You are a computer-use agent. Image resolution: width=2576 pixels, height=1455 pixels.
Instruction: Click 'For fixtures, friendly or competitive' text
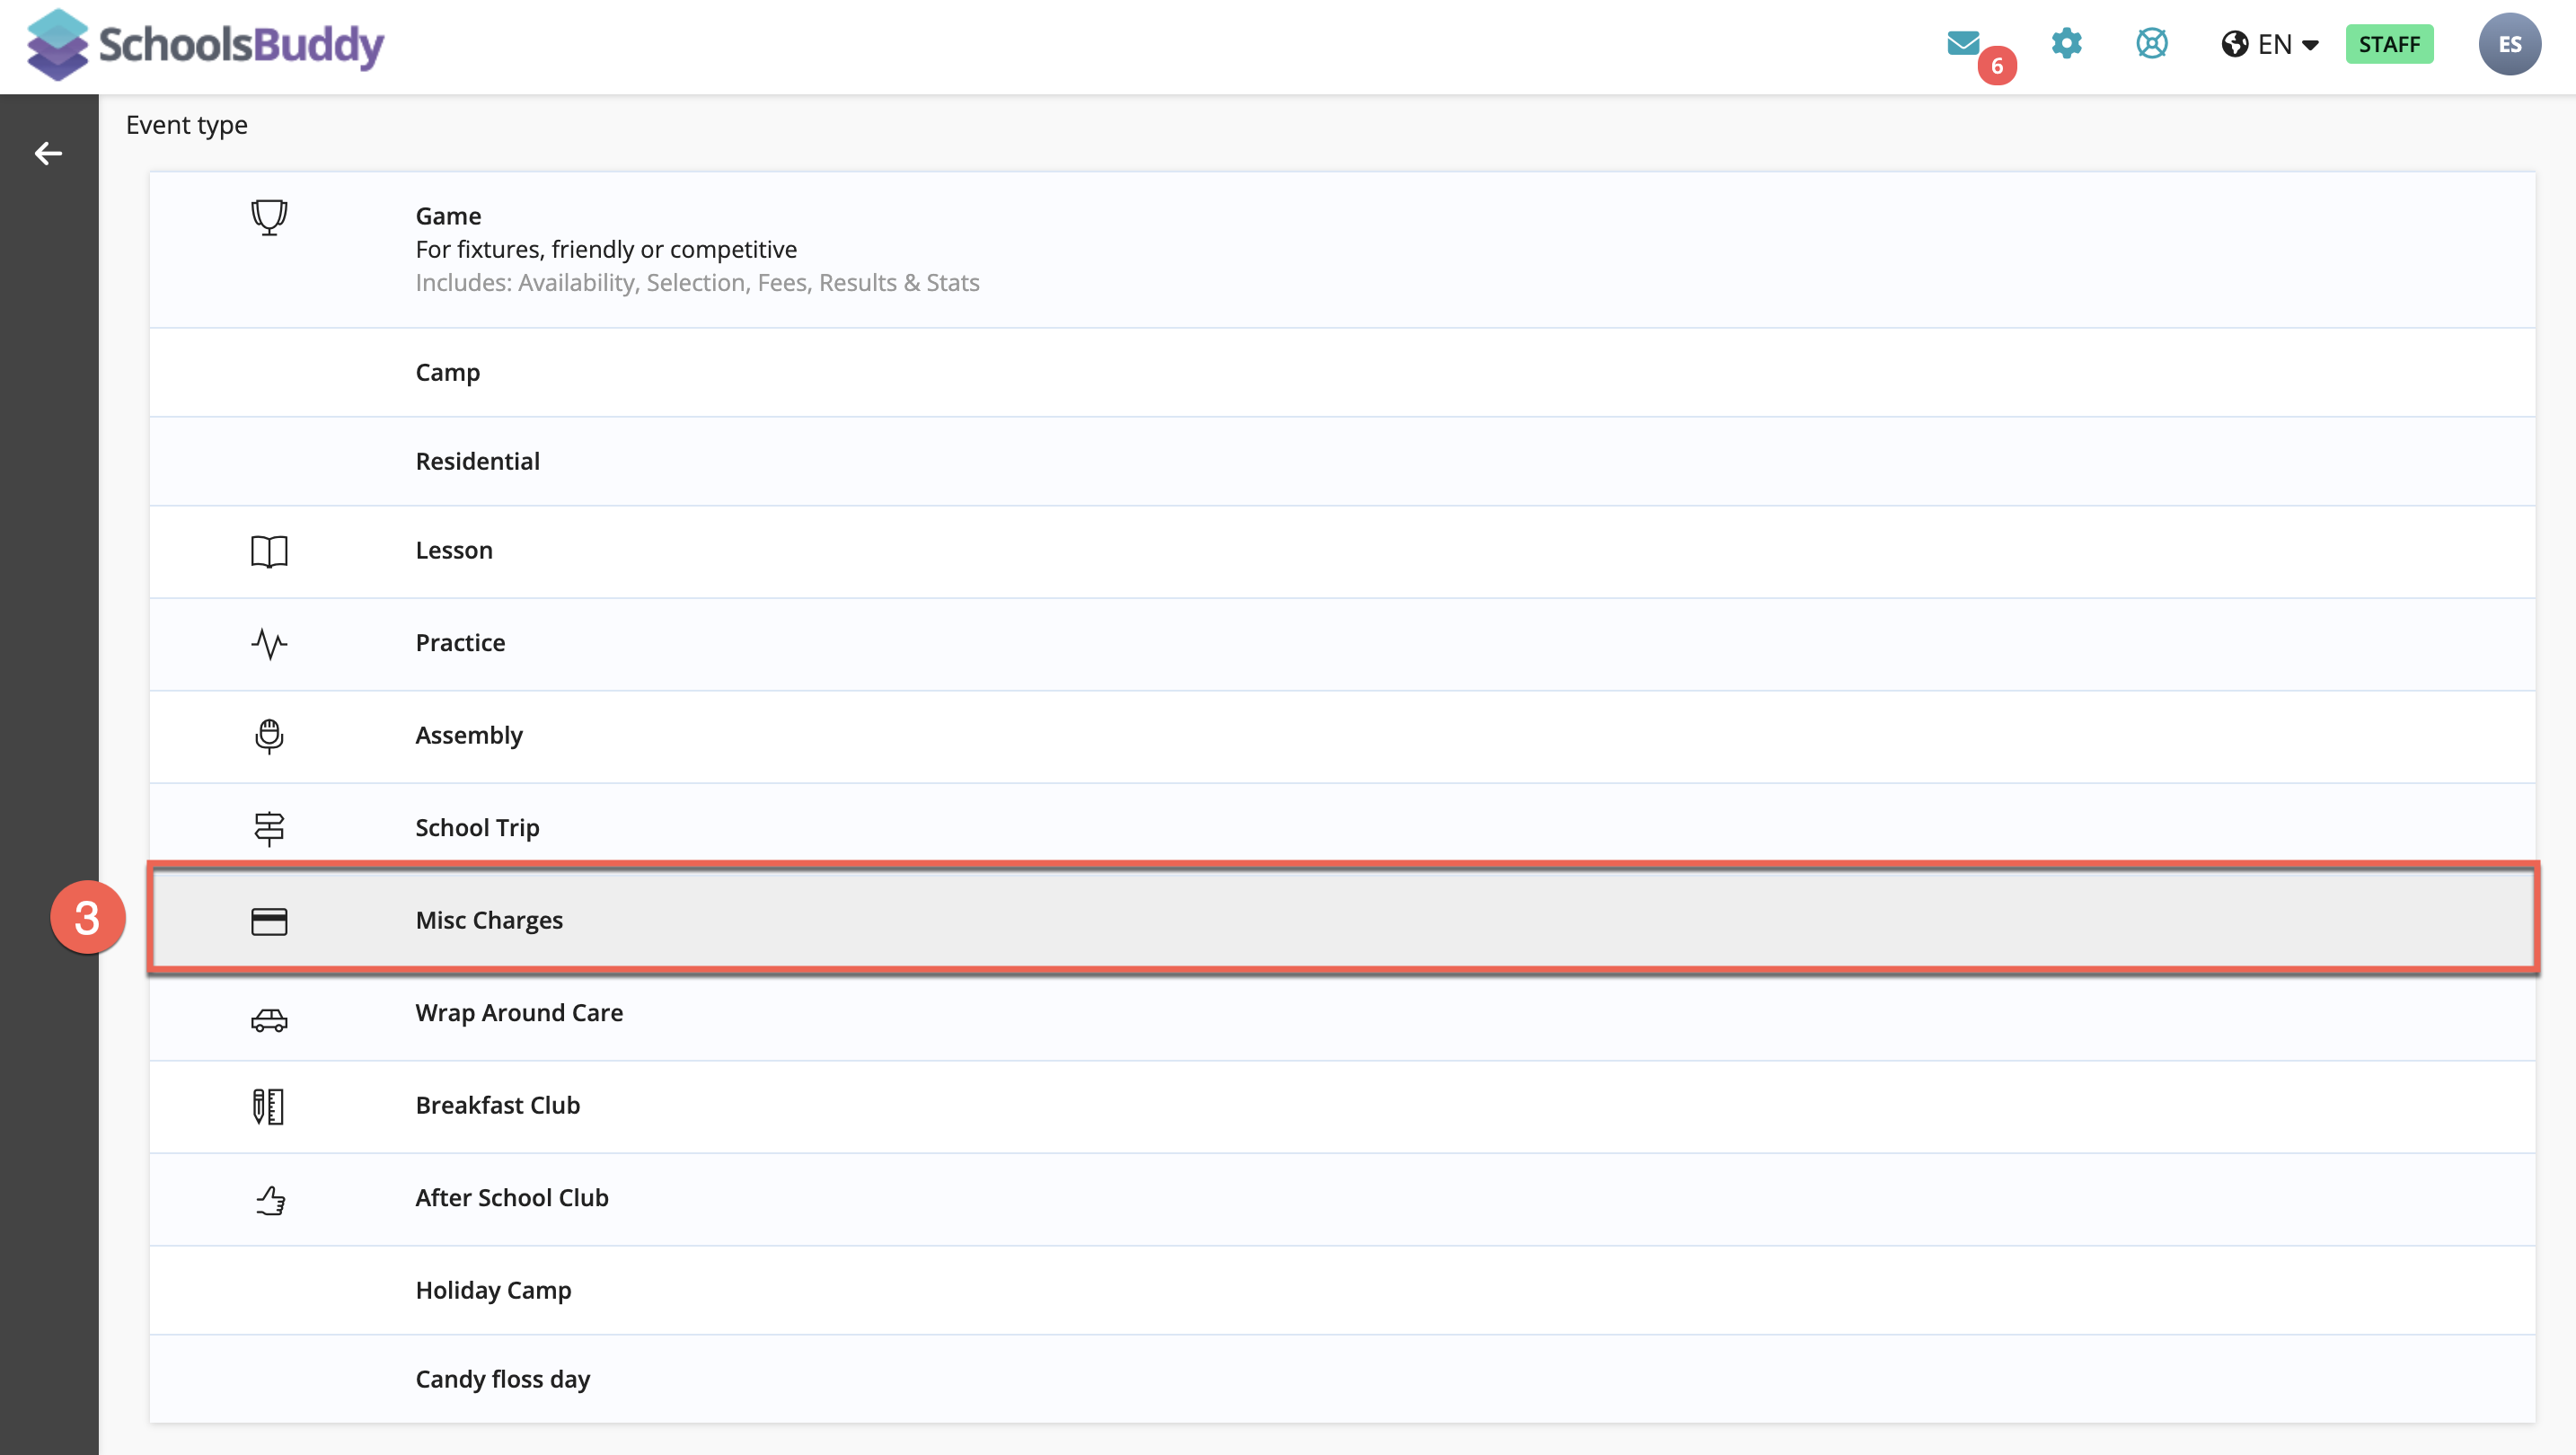(606, 249)
